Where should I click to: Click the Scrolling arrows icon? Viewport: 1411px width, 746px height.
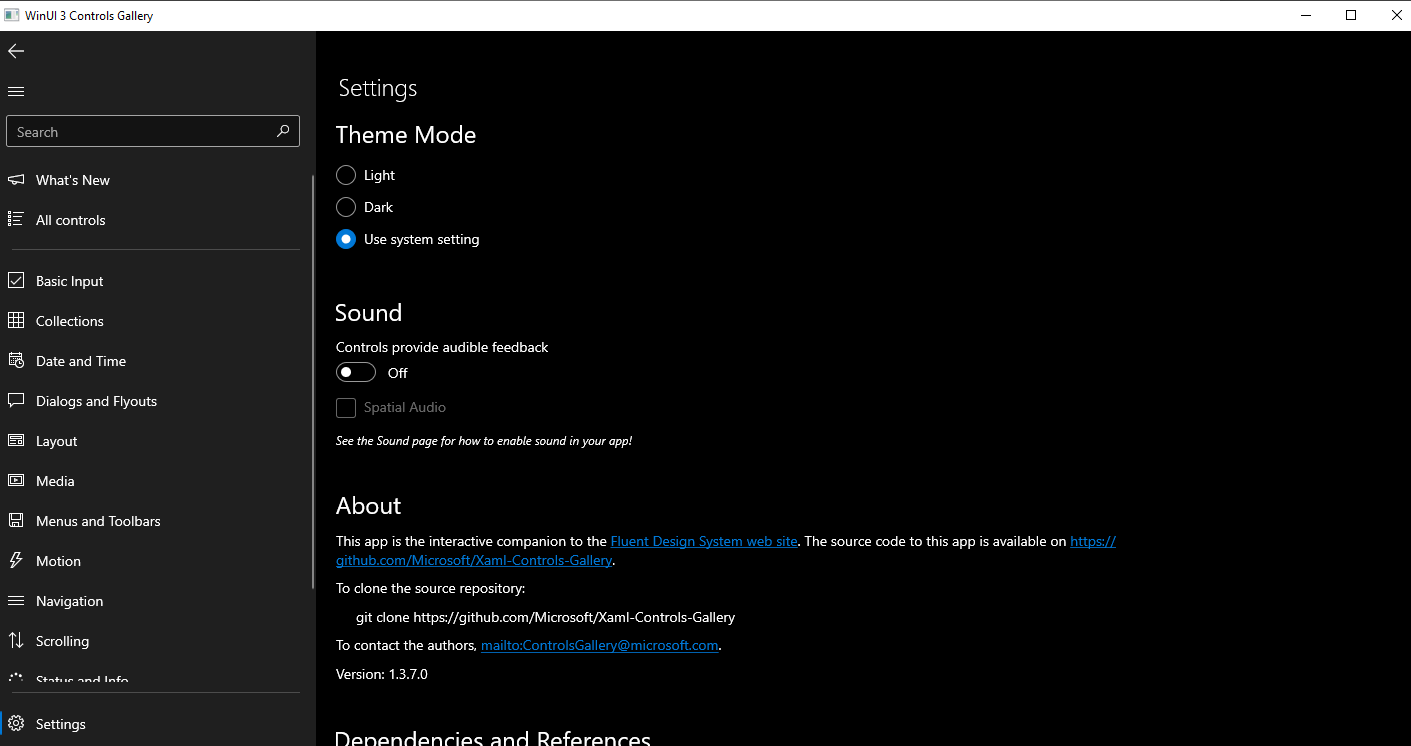point(15,640)
